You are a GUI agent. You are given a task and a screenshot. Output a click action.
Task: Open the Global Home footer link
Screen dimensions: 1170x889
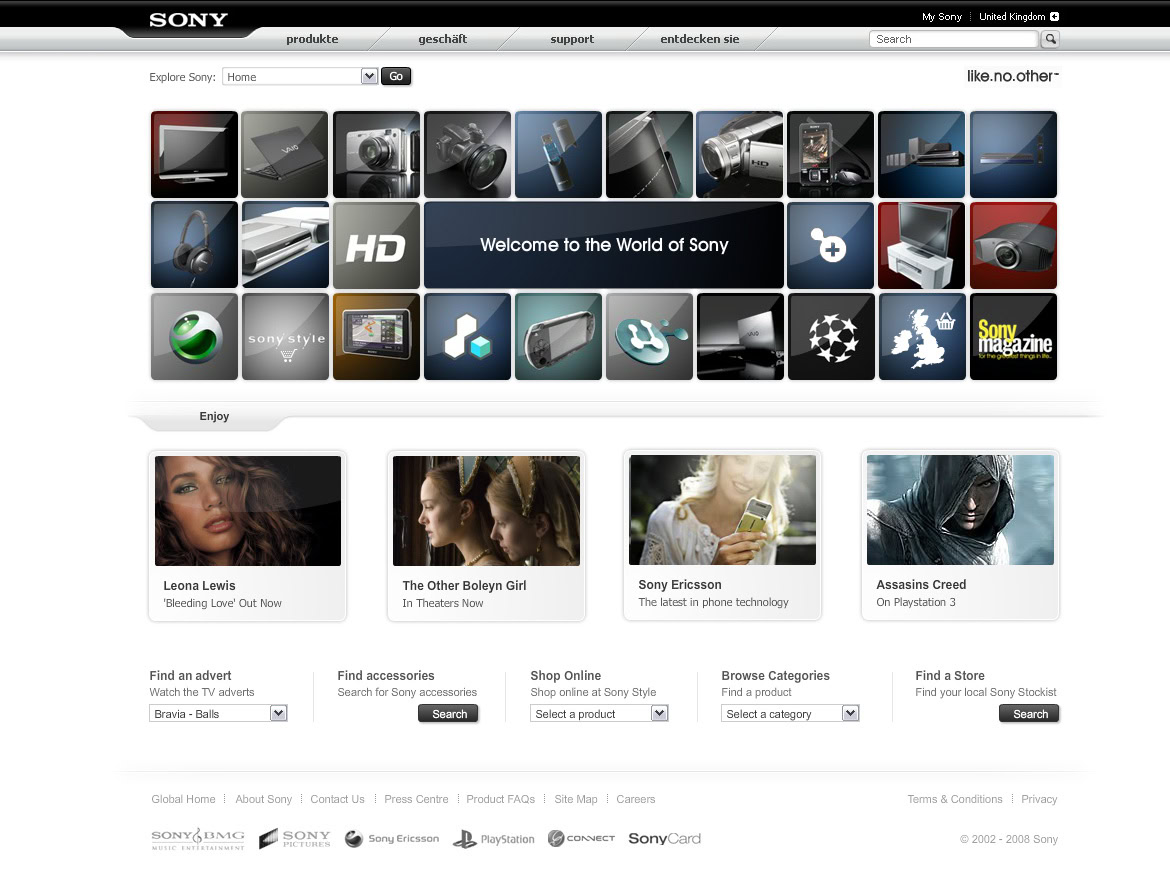[x=184, y=799]
